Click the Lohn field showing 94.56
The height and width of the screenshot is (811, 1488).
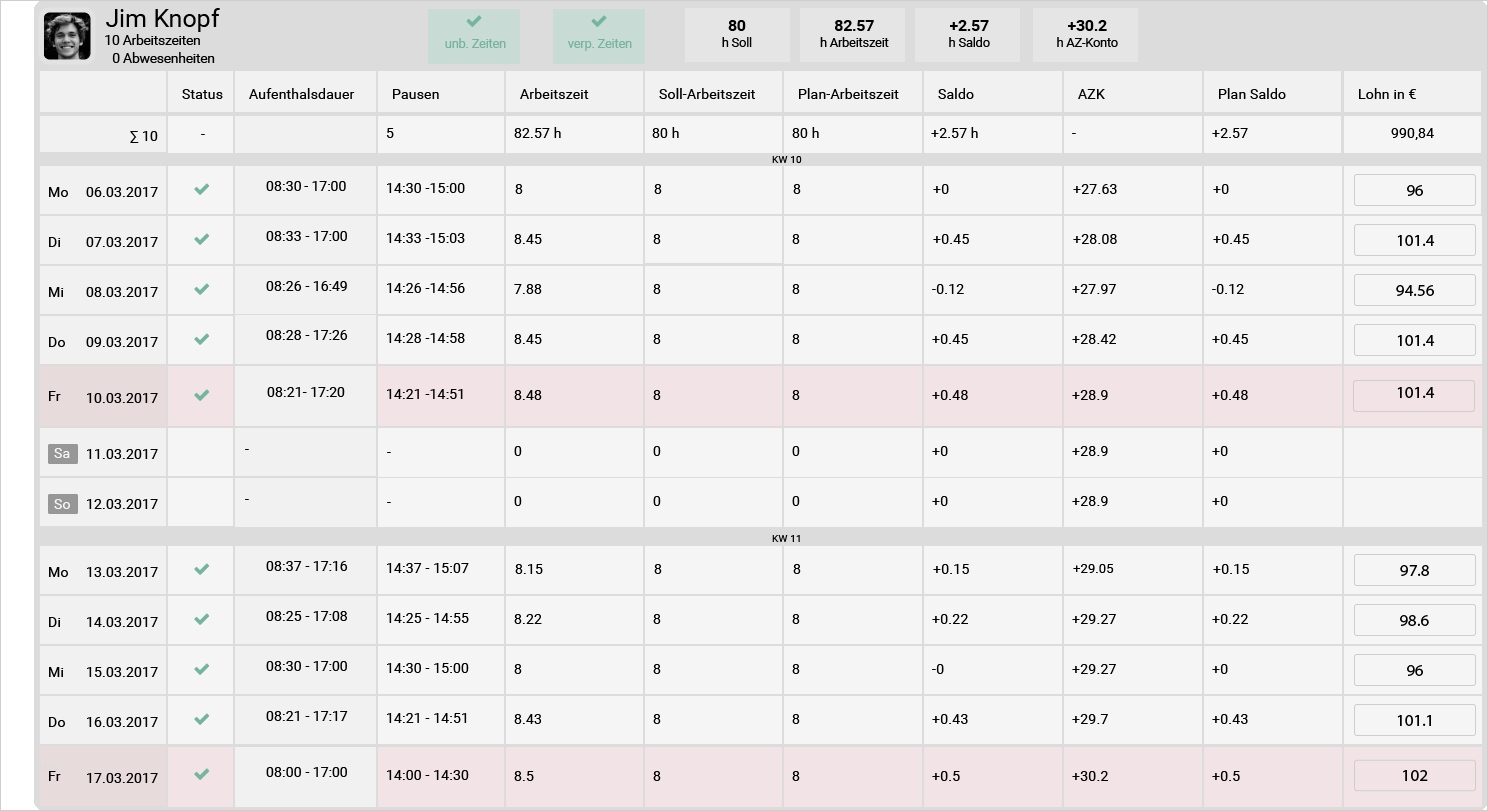tap(1414, 290)
